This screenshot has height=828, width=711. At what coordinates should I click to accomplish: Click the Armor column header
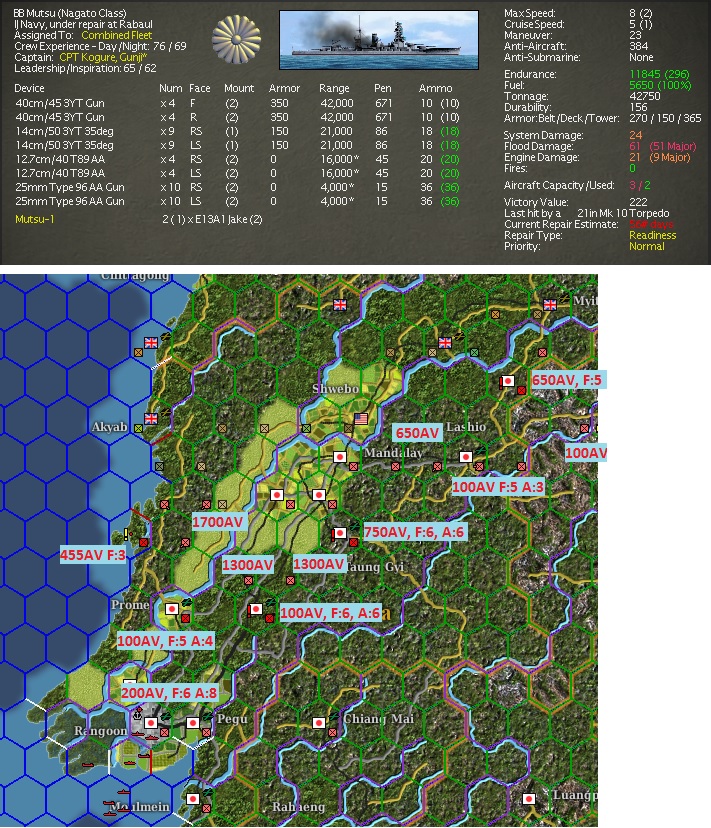click(x=284, y=88)
